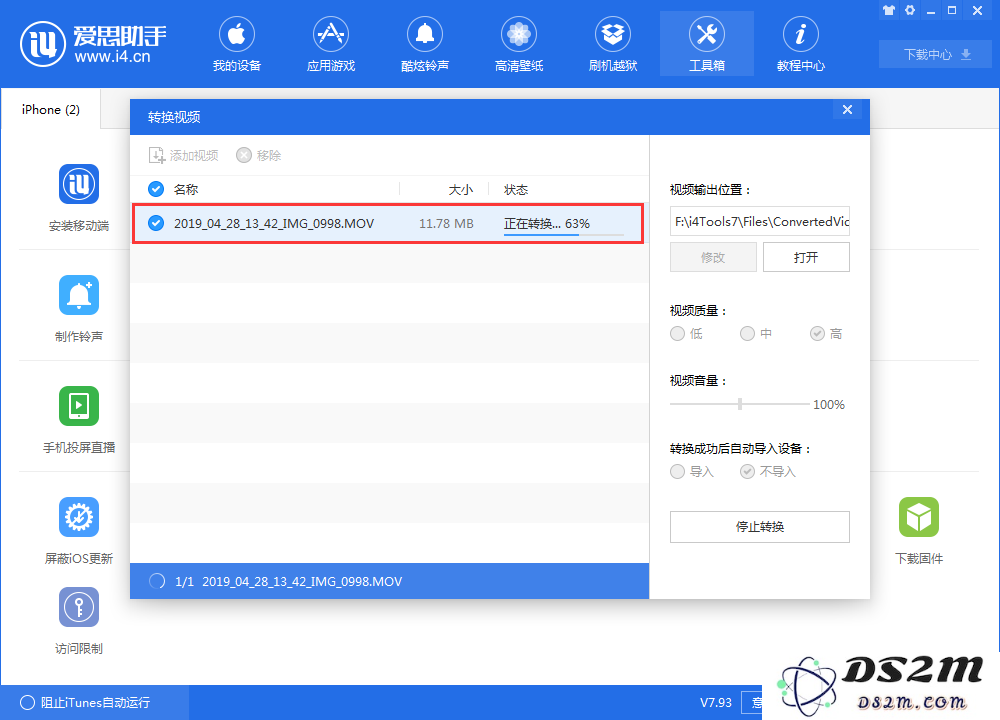Open the 应用游戏 apps and games section
This screenshot has width=1000, height=720.
tap(330, 44)
